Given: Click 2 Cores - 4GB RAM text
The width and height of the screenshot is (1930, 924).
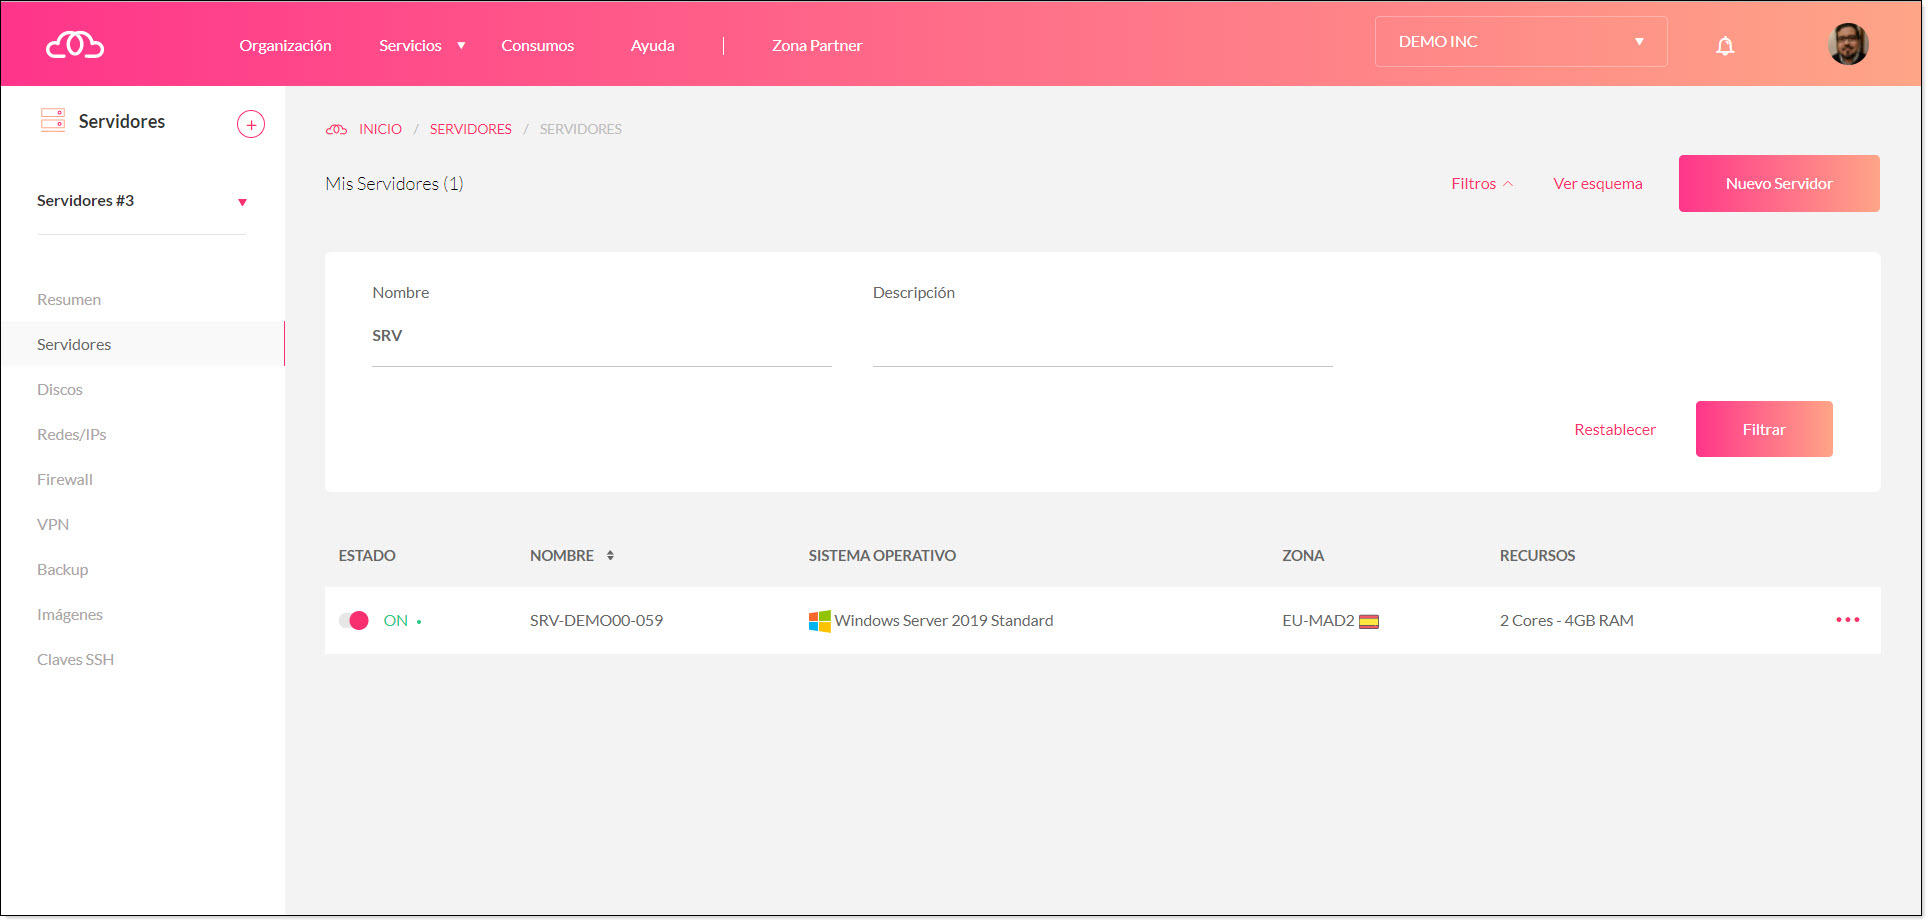Looking at the screenshot, I should click(1566, 621).
